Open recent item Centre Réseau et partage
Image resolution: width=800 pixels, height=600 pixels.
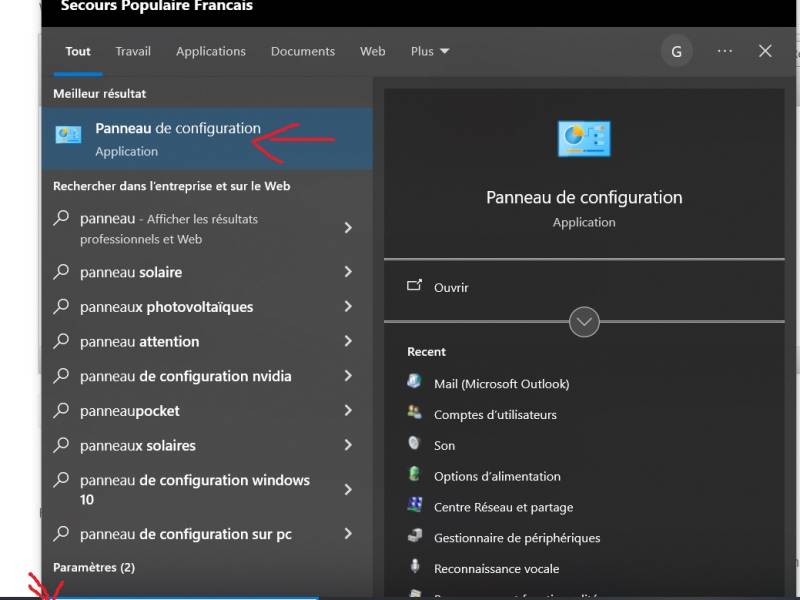click(x=504, y=507)
